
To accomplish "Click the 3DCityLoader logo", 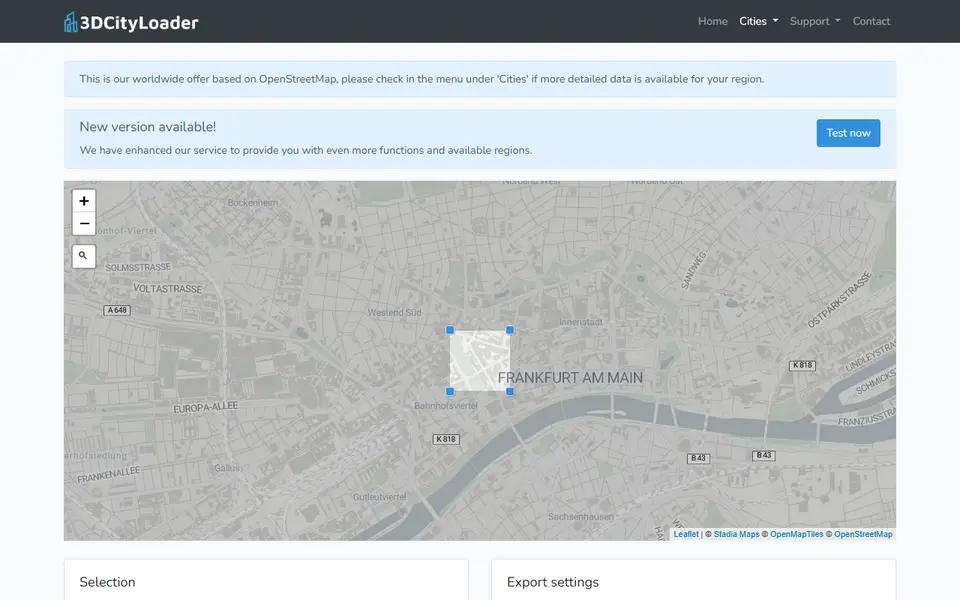I will tap(131, 22).
